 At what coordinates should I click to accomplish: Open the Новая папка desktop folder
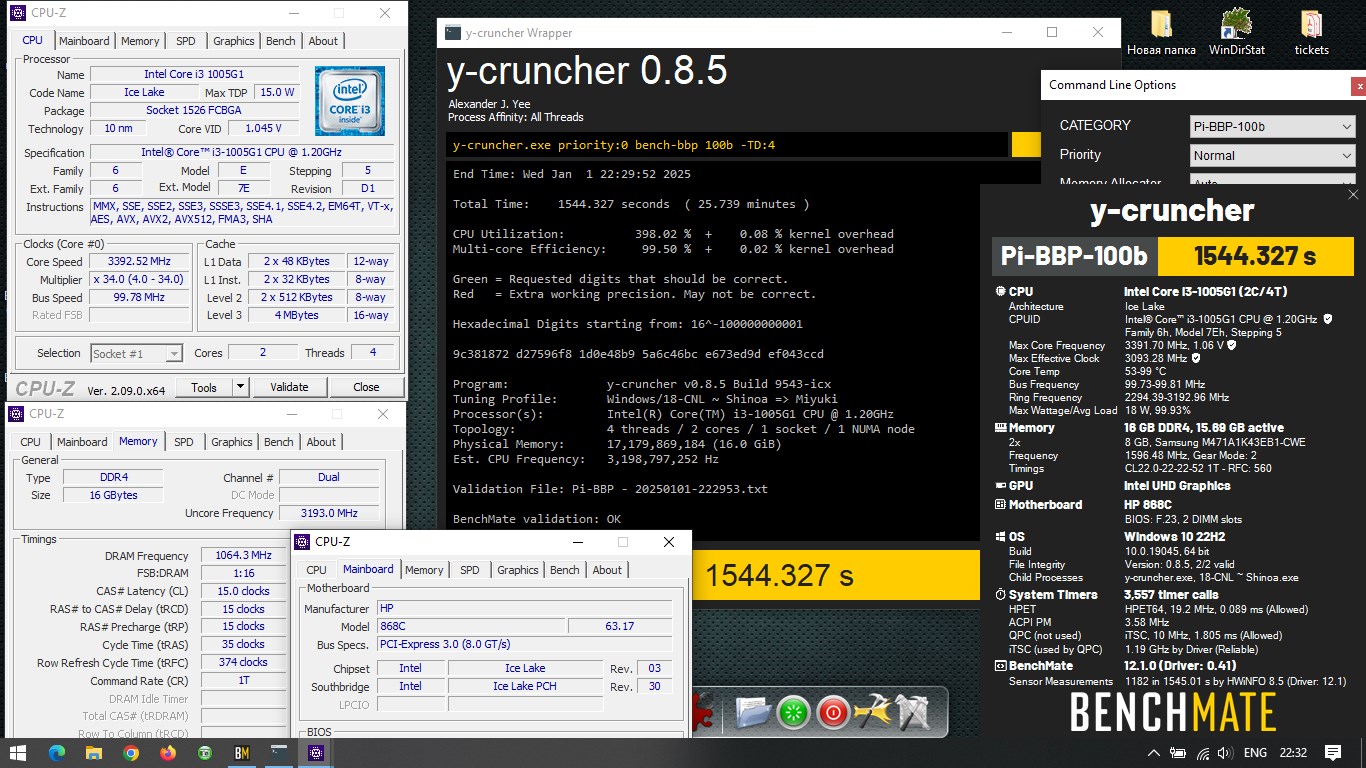[x=1161, y=33]
